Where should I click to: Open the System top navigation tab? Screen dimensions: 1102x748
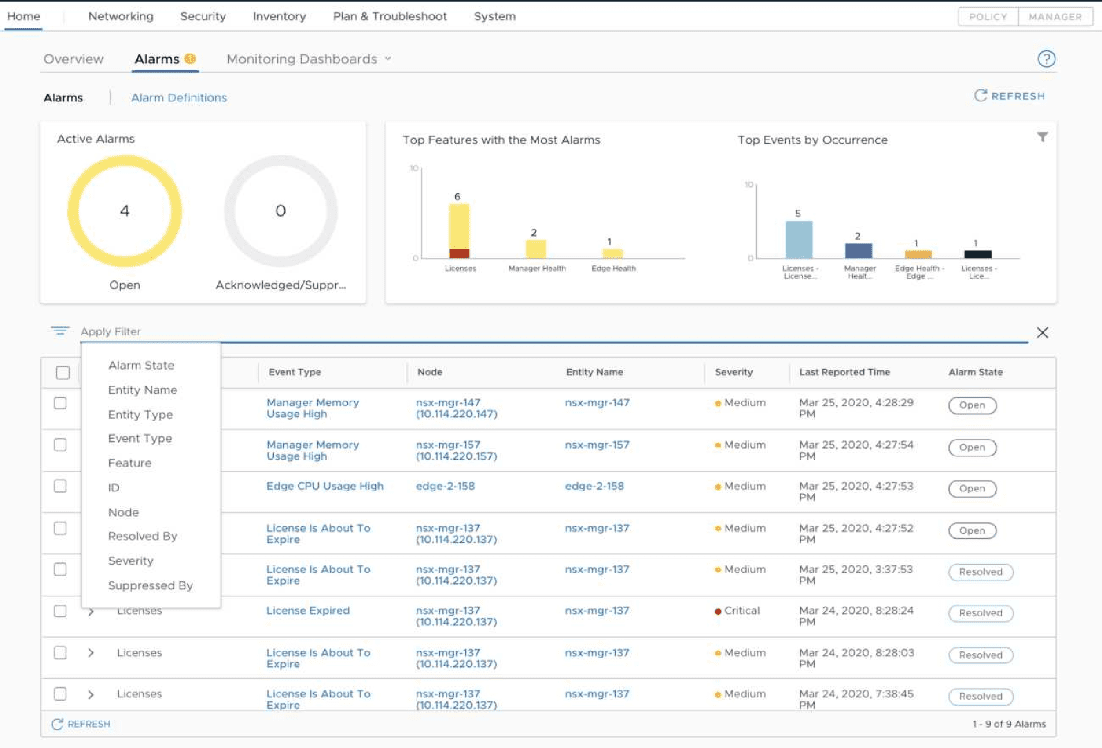pyautogui.click(x=495, y=16)
